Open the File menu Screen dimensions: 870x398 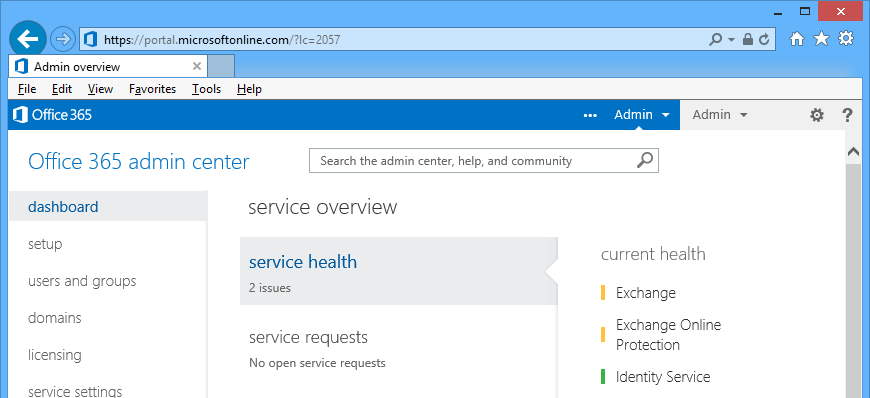[x=27, y=89]
